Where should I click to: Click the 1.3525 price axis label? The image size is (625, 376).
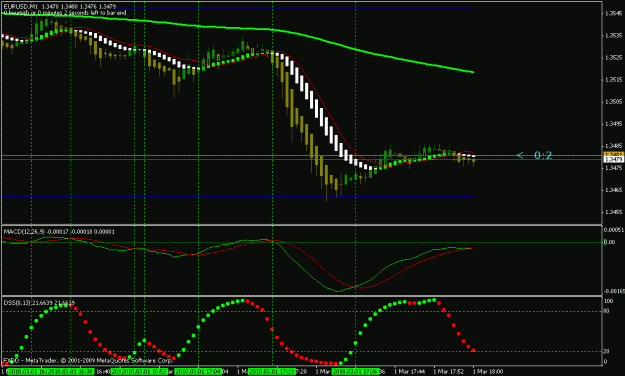click(x=613, y=58)
